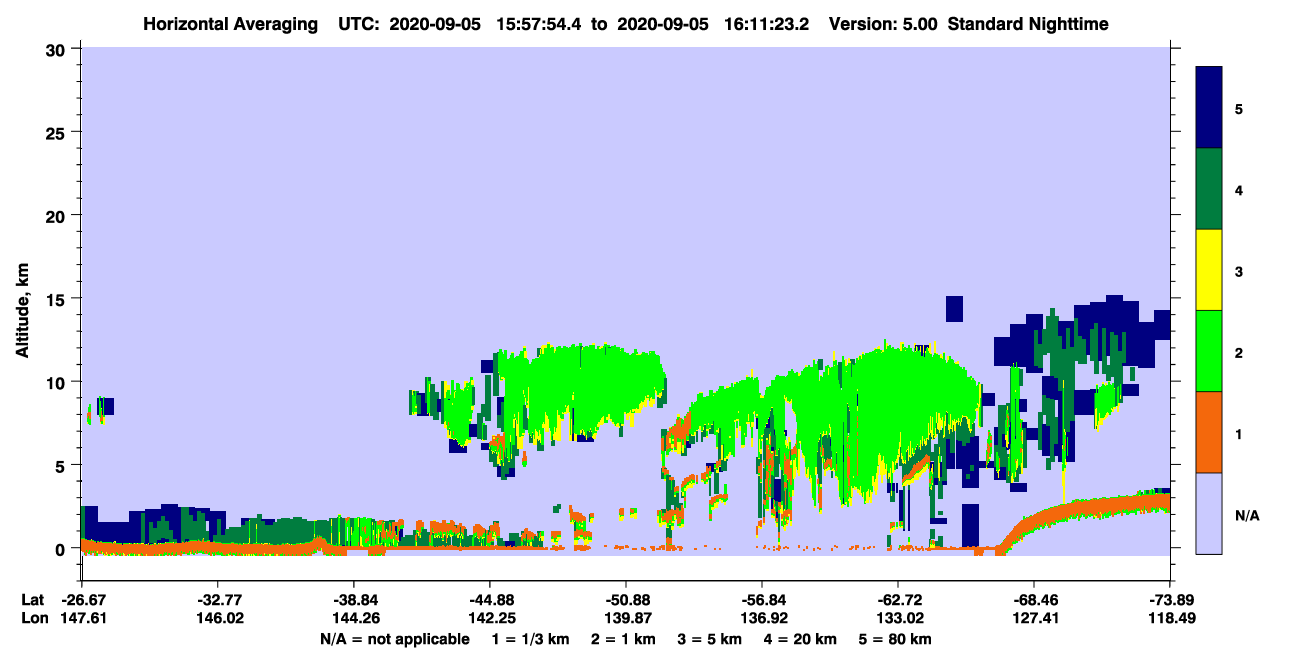The width and height of the screenshot is (1300, 667).
Task: Select the dark green colorbar segment 4
Action: (x=1209, y=189)
